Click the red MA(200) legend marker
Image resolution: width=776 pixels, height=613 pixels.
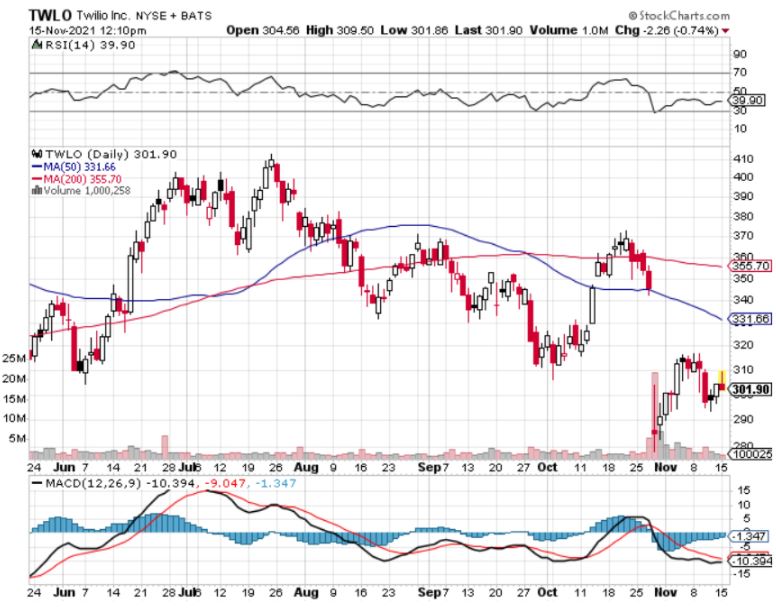point(37,177)
